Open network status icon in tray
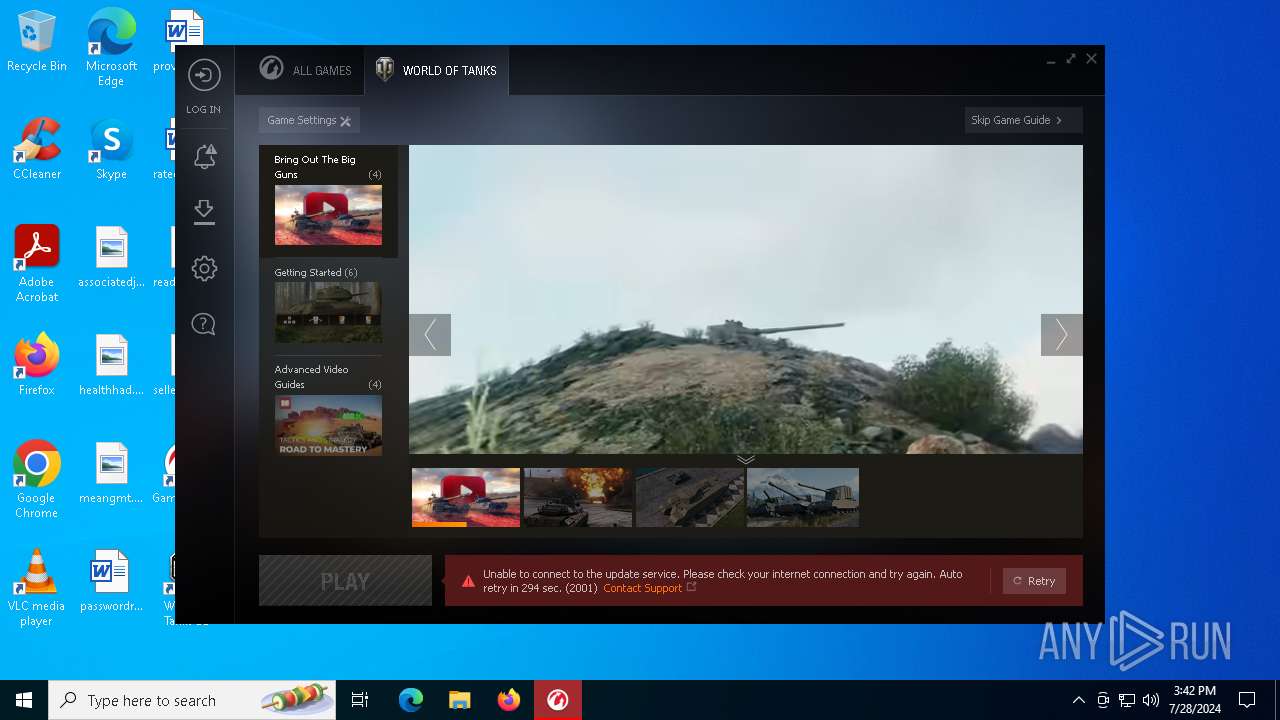The image size is (1280, 720). click(x=1127, y=700)
